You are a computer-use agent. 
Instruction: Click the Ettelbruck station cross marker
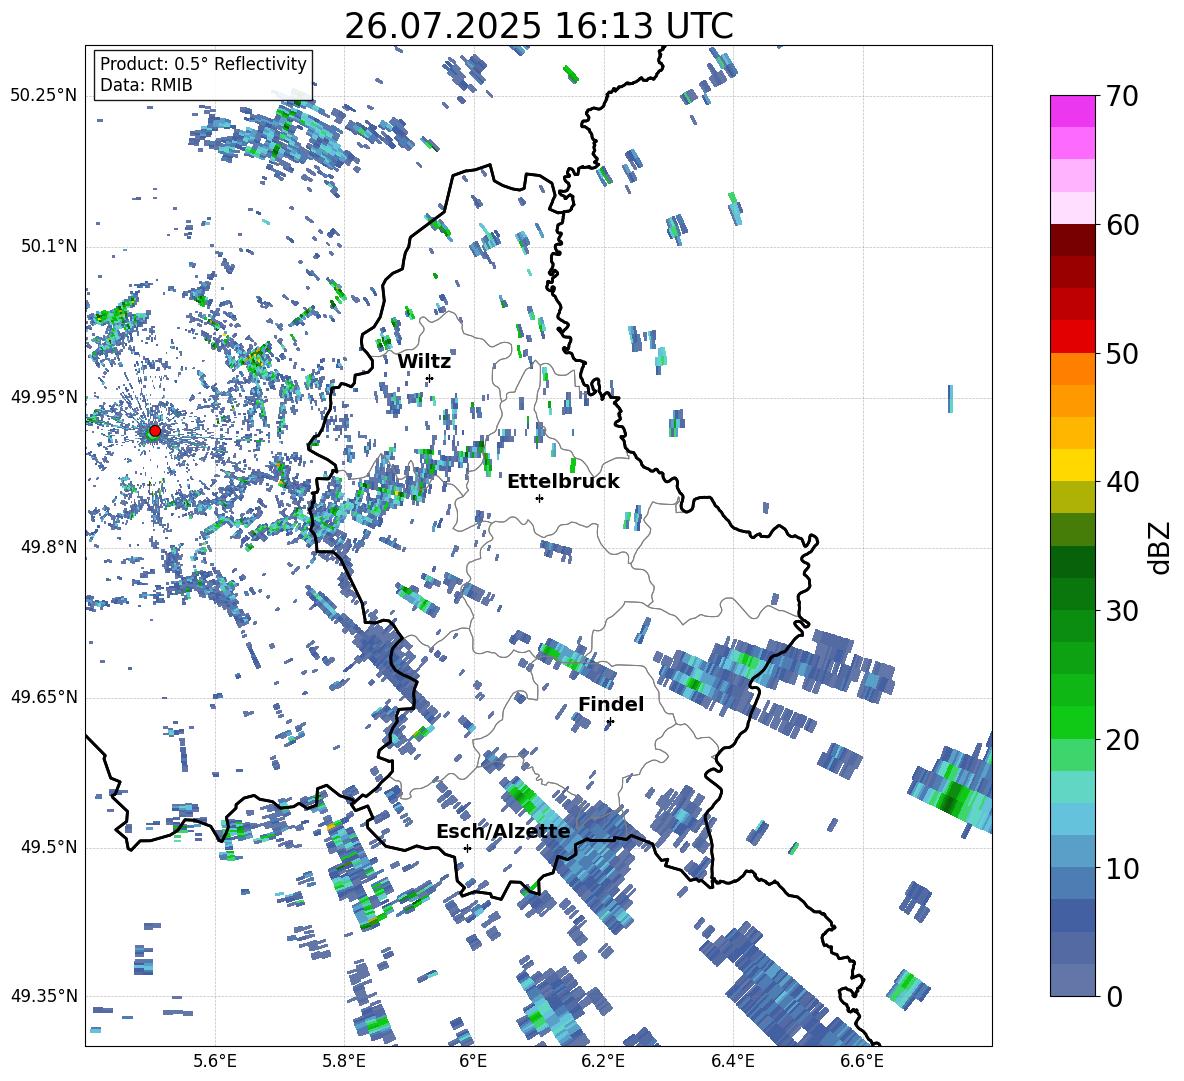coord(539,498)
